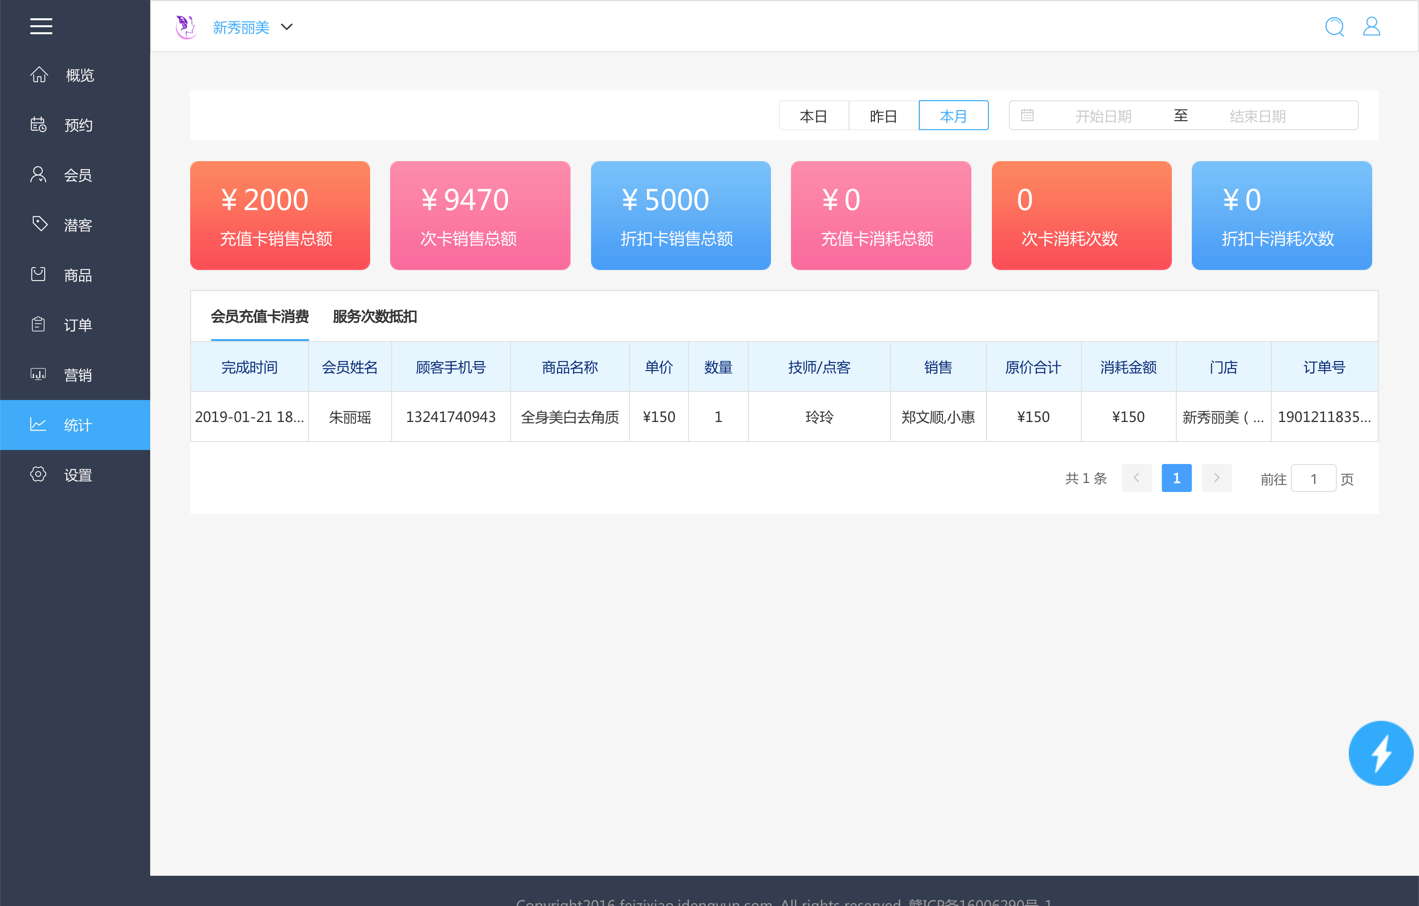
Task: Click order number 1901211835... cell
Action: (x=1324, y=417)
